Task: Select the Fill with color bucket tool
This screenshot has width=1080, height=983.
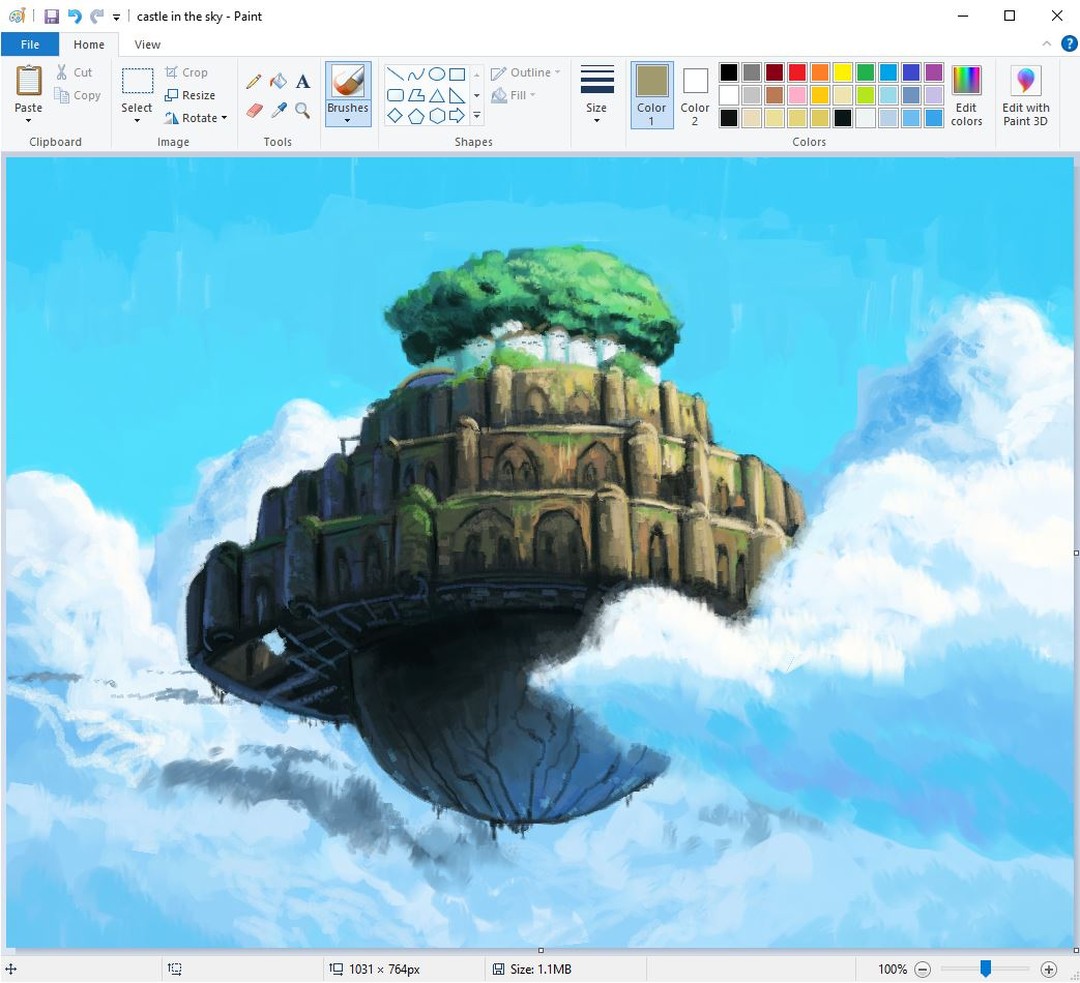Action: 278,82
